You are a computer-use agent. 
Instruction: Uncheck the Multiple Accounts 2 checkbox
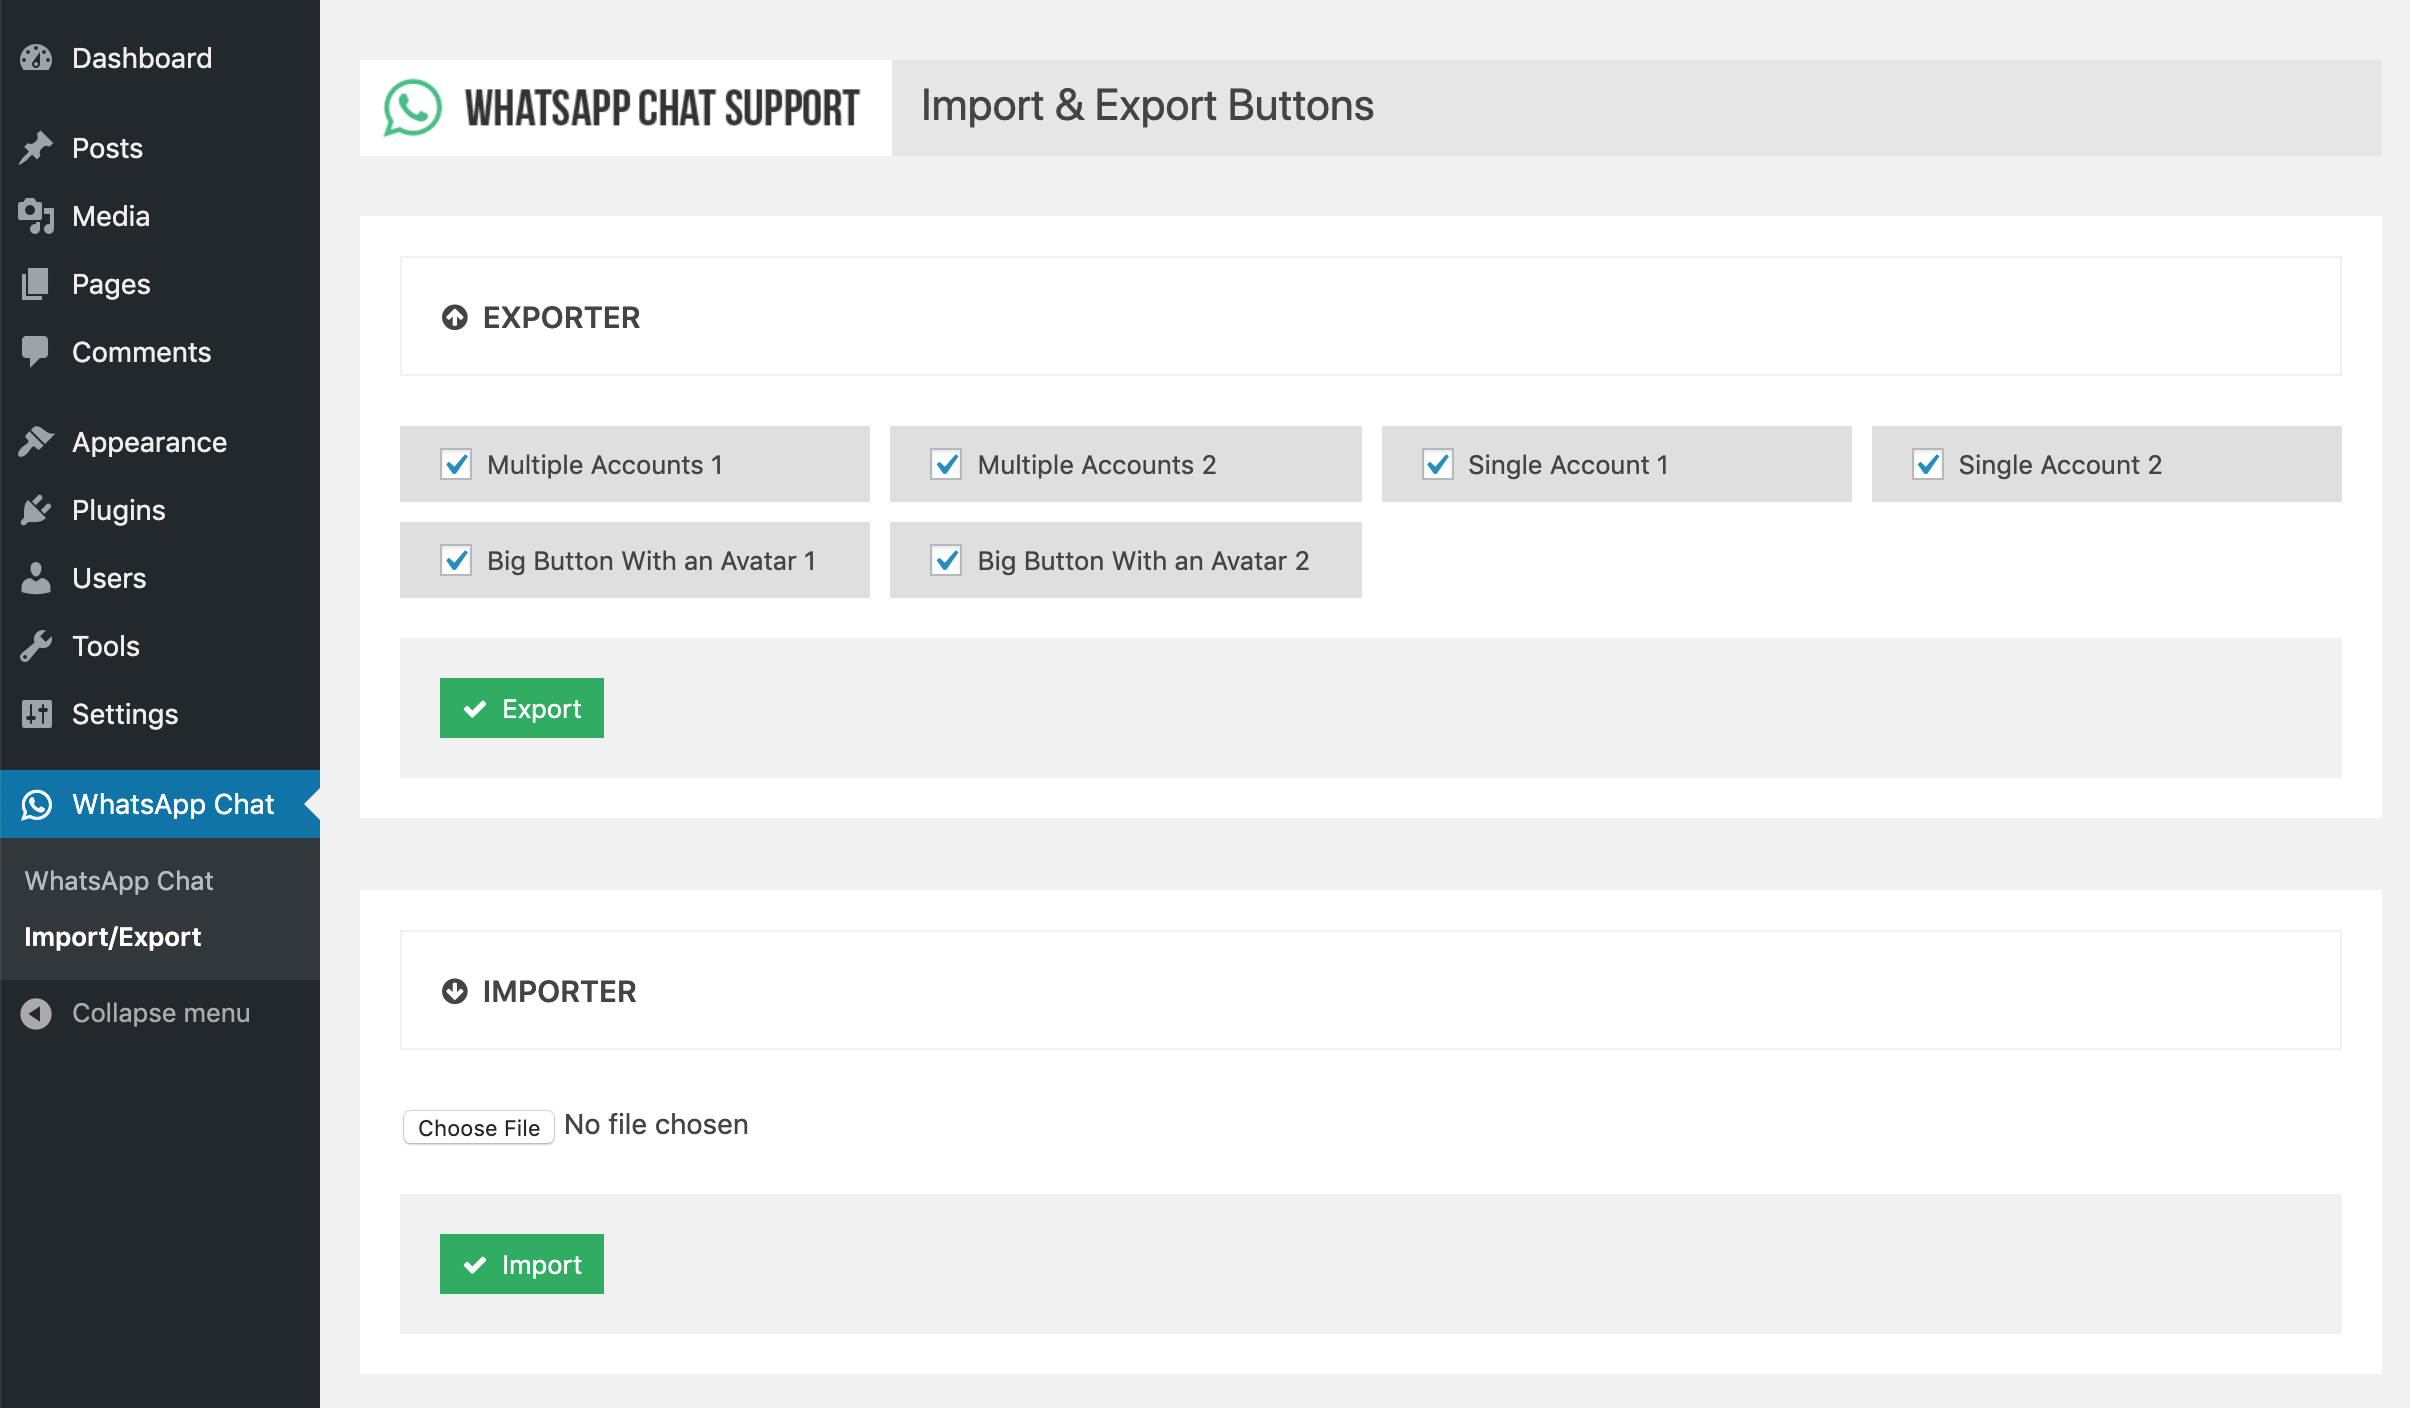point(946,464)
